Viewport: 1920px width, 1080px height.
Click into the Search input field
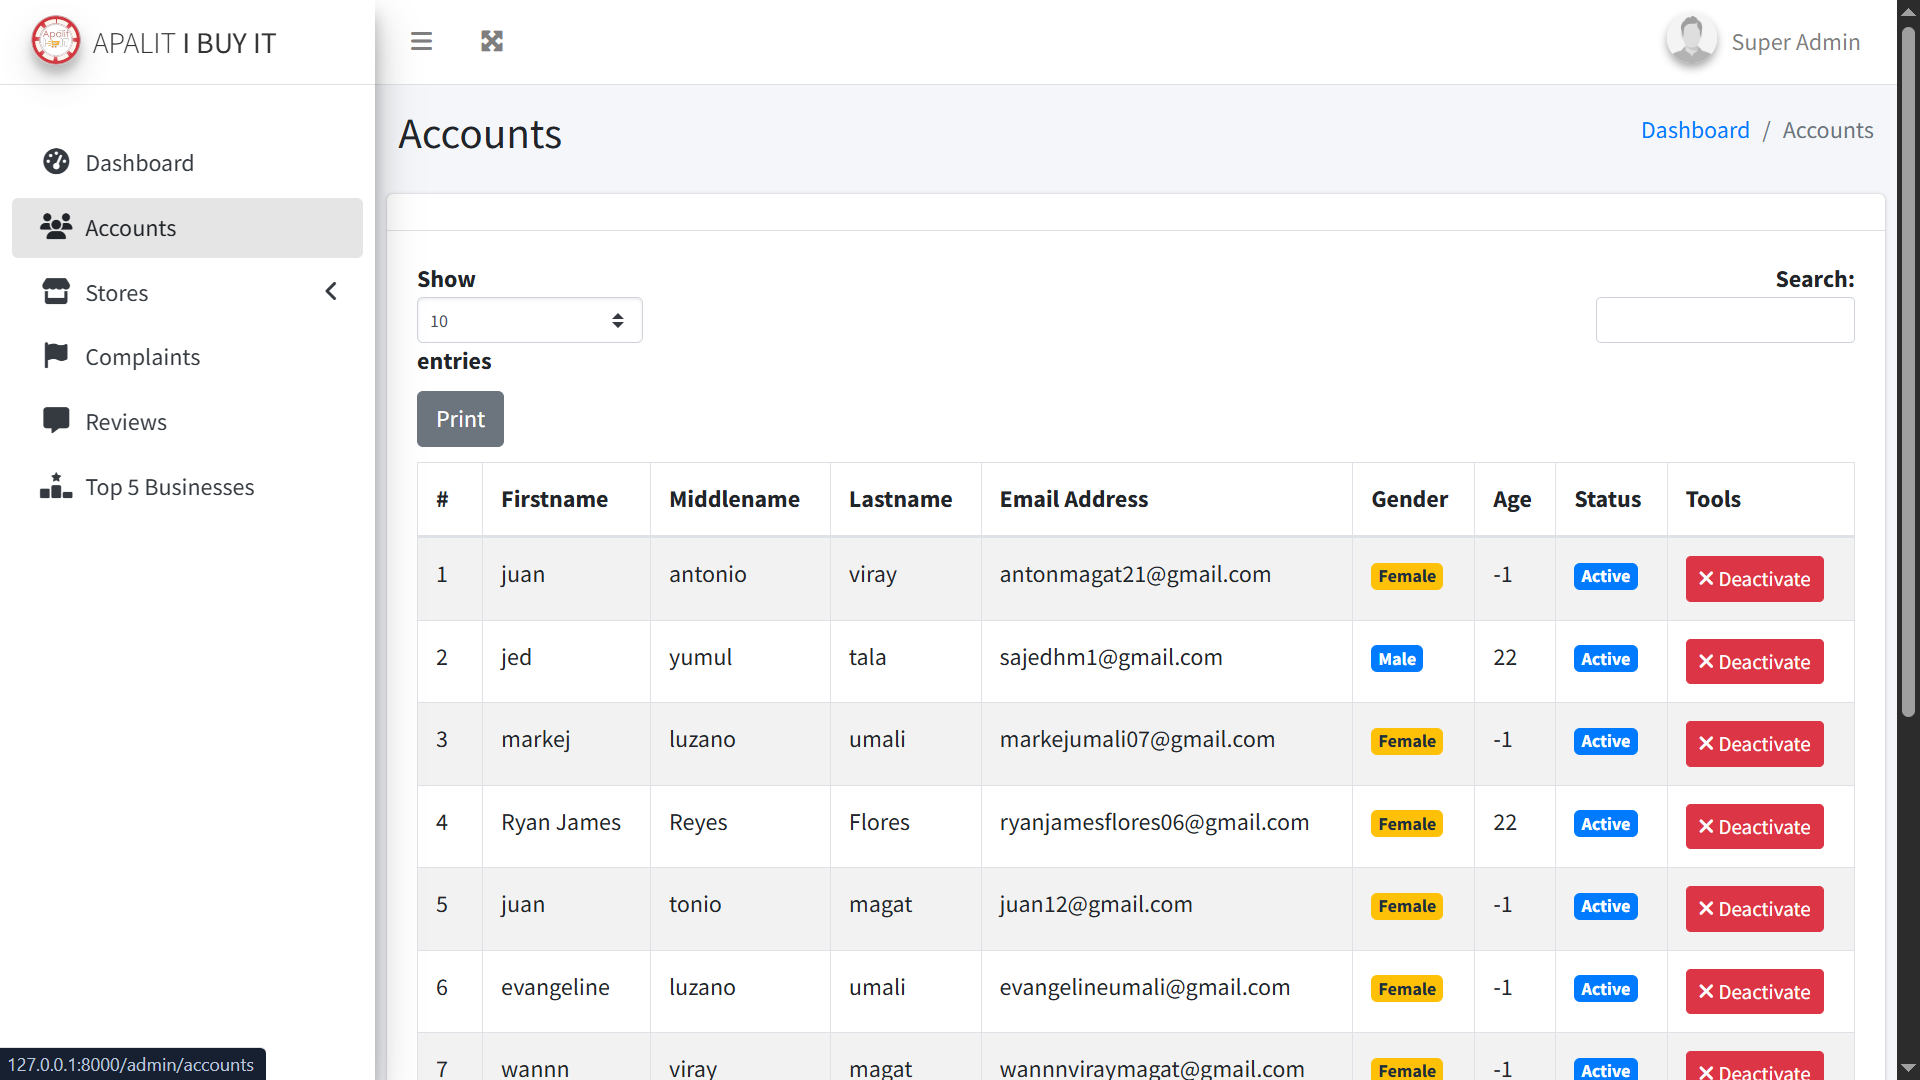click(x=1724, y=320)
